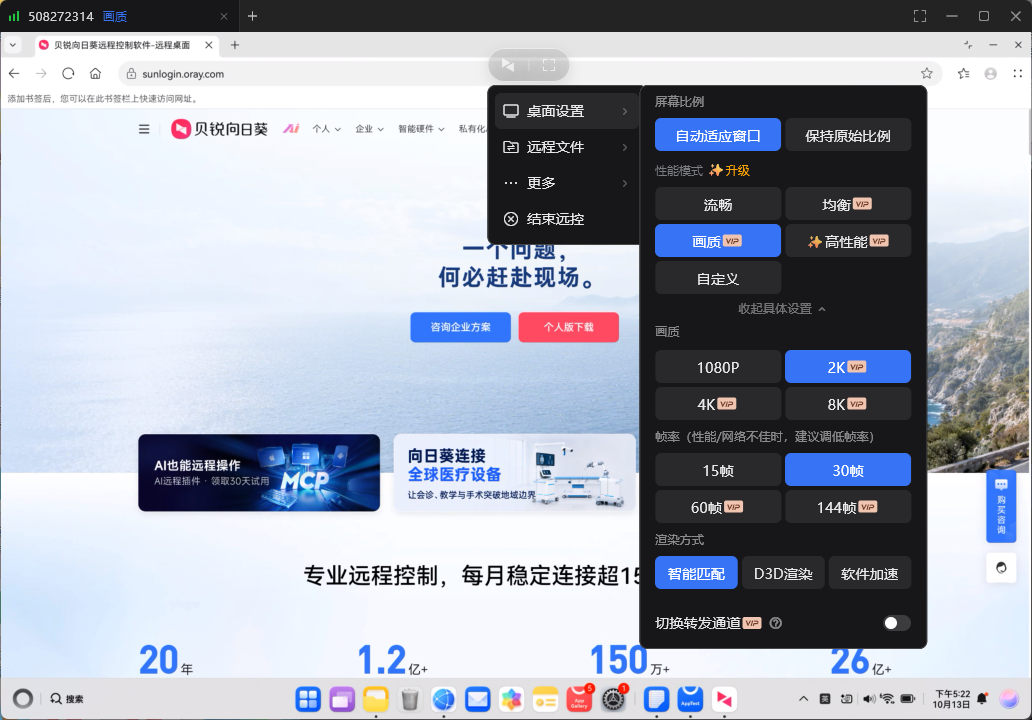Set picture quality to 8K
Screen dimensions: 1032x720
848,403
